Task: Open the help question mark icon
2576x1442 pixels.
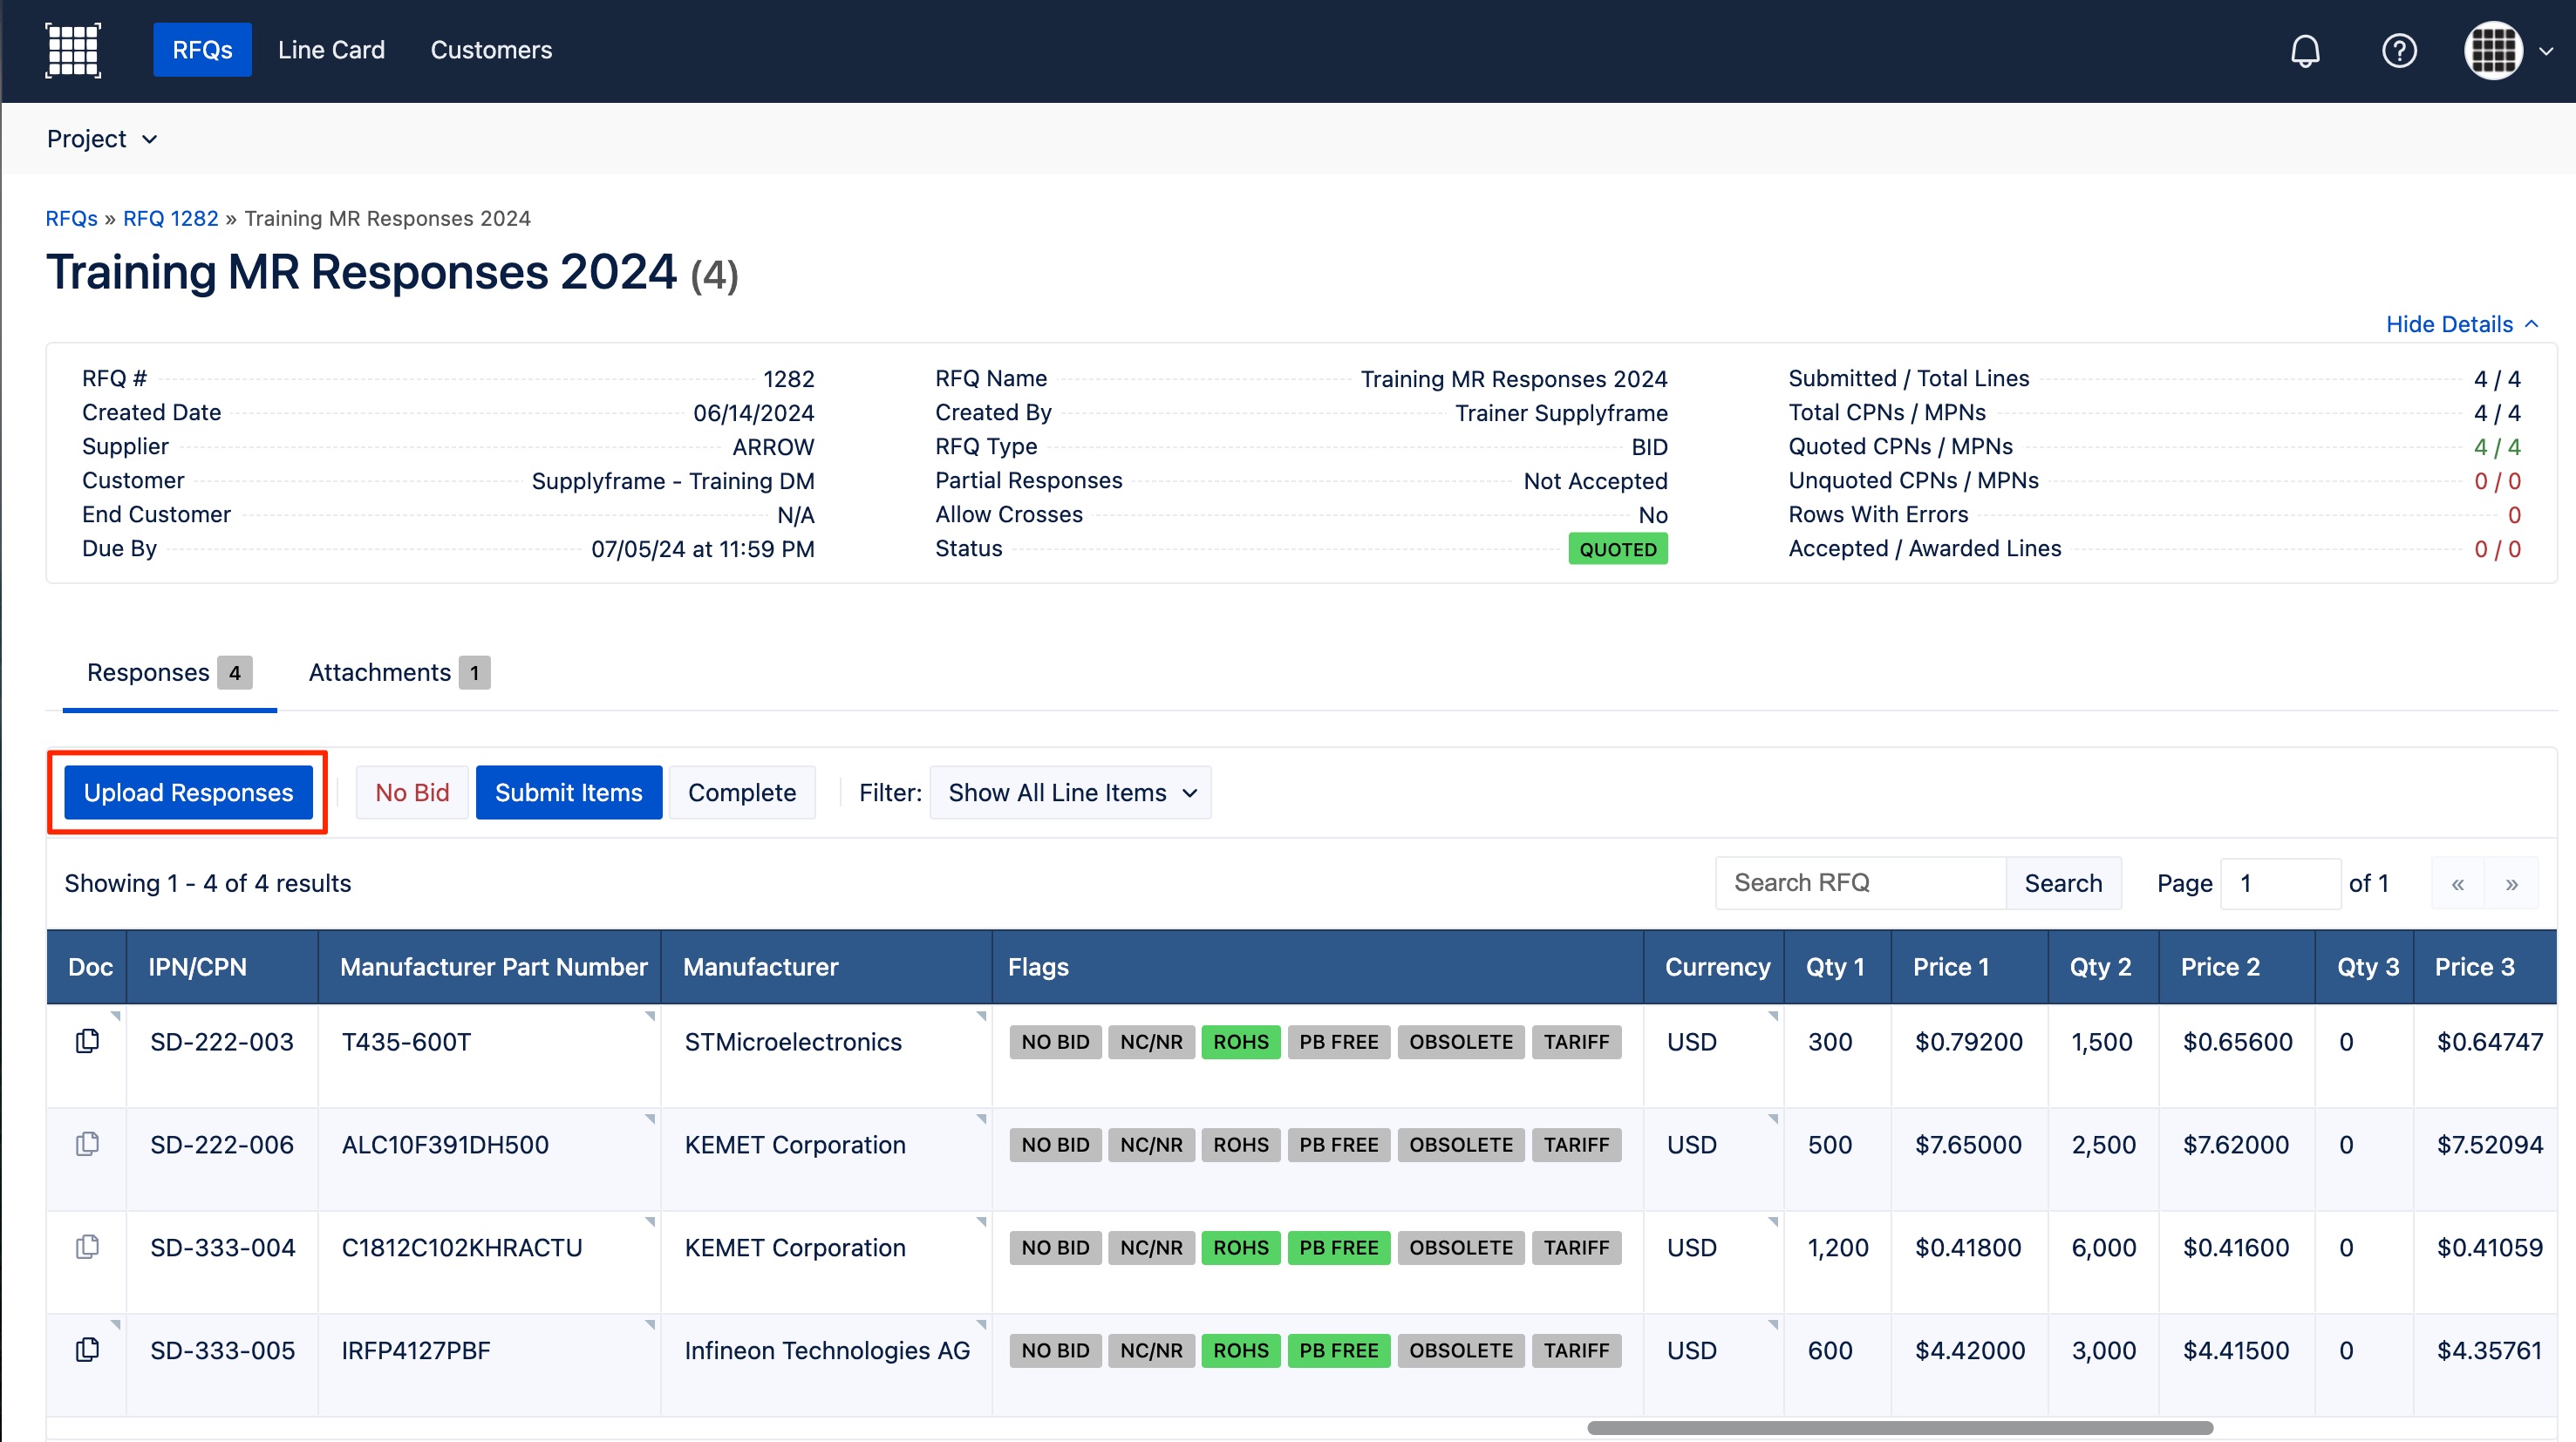Action: [x=2399, y=50]
